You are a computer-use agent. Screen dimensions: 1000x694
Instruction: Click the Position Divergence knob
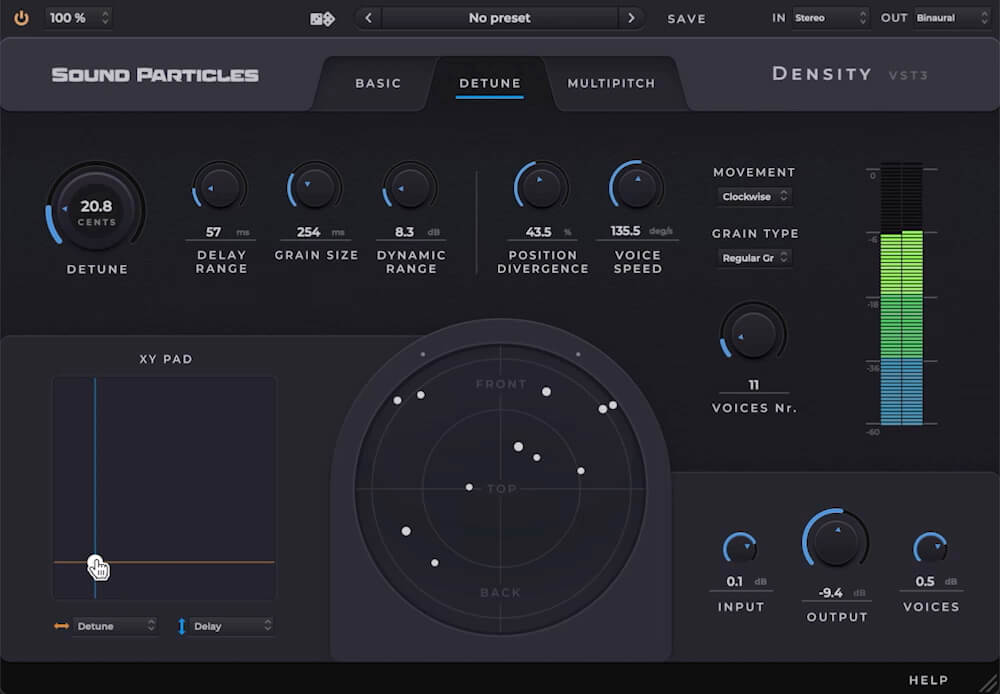(541, 187)
